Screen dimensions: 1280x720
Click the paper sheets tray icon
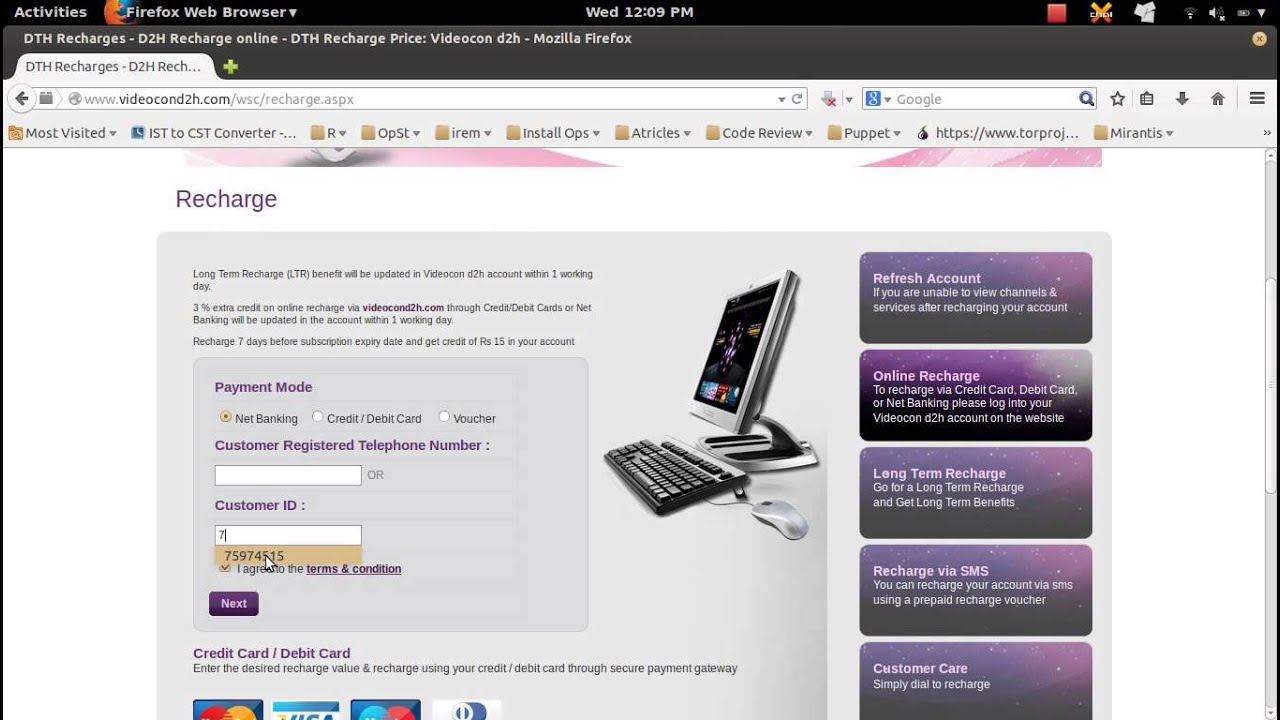click(1145, 12)
